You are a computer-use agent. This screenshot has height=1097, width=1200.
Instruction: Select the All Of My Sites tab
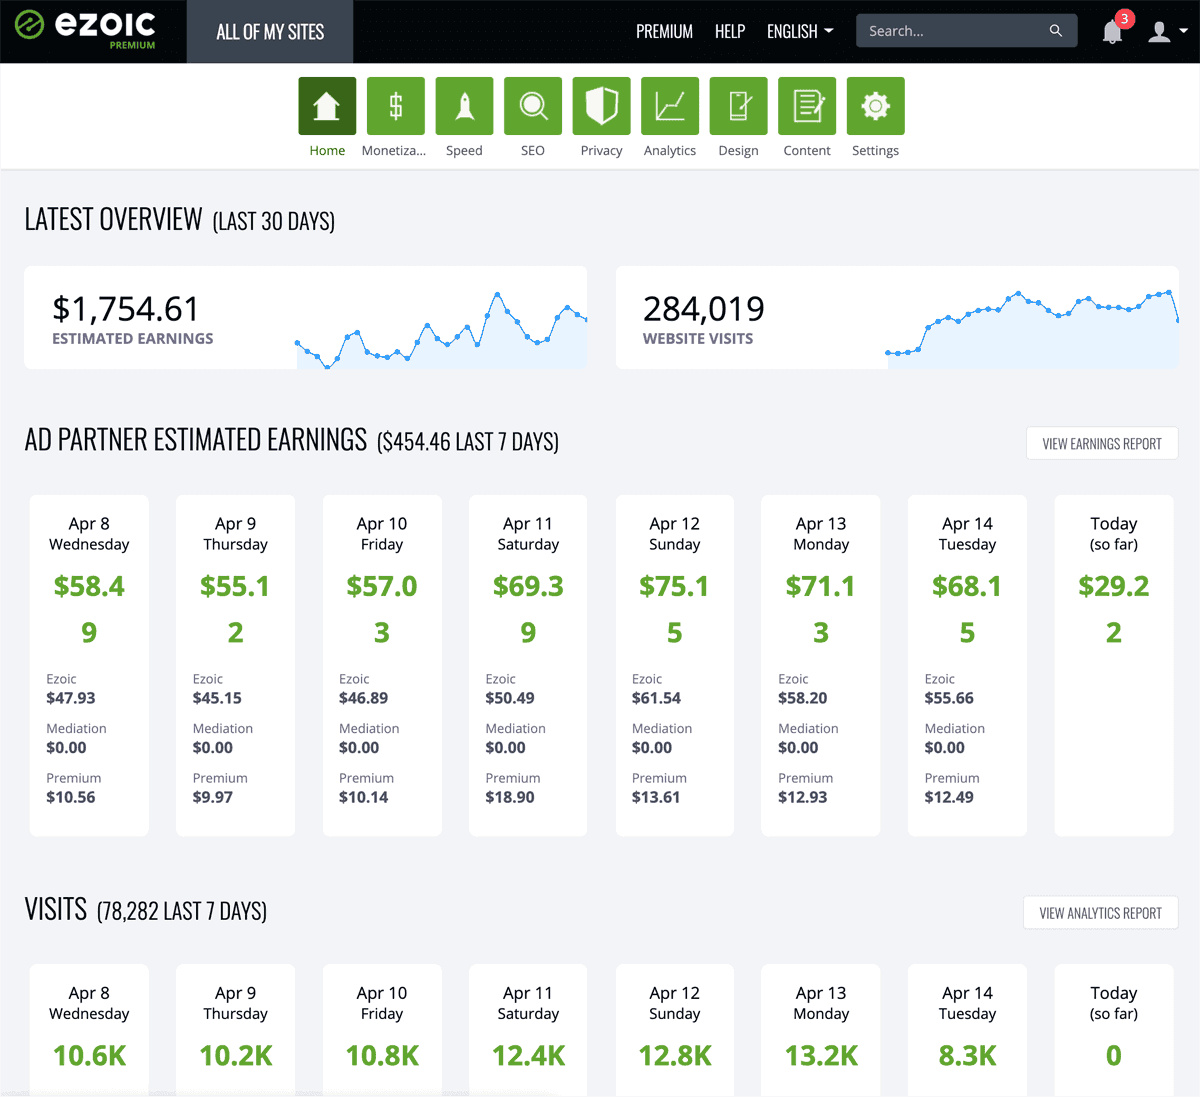pos(270,31)
